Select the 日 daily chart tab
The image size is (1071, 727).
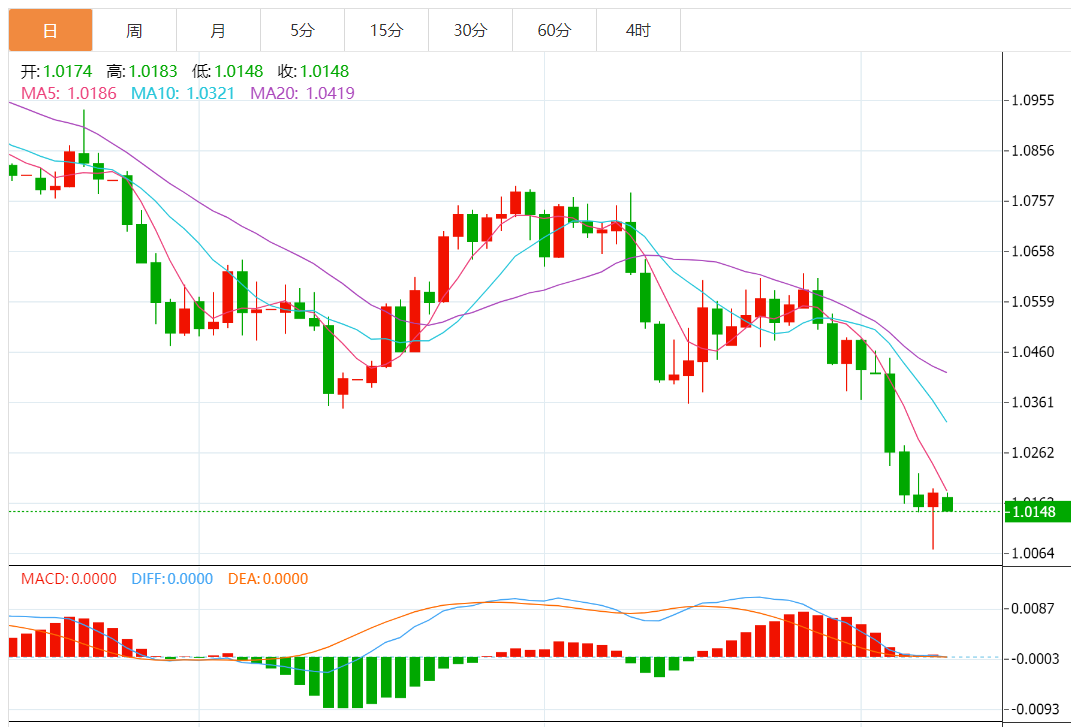coord(51,30)
